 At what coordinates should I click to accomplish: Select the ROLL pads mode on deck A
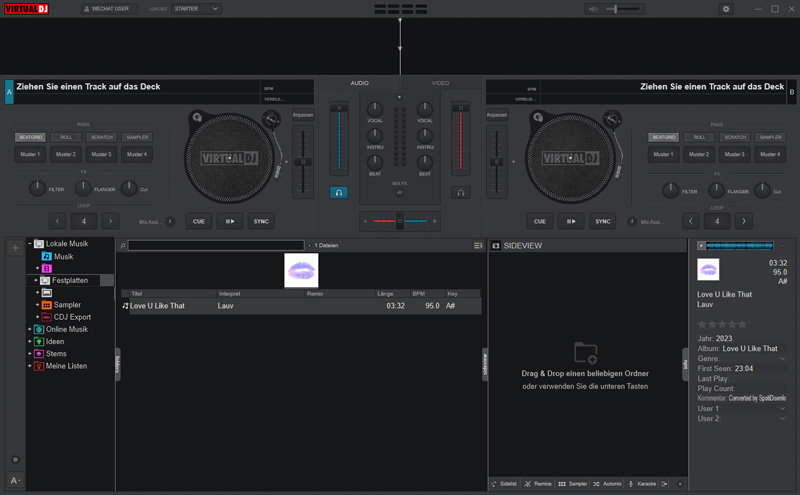point(66,137)
